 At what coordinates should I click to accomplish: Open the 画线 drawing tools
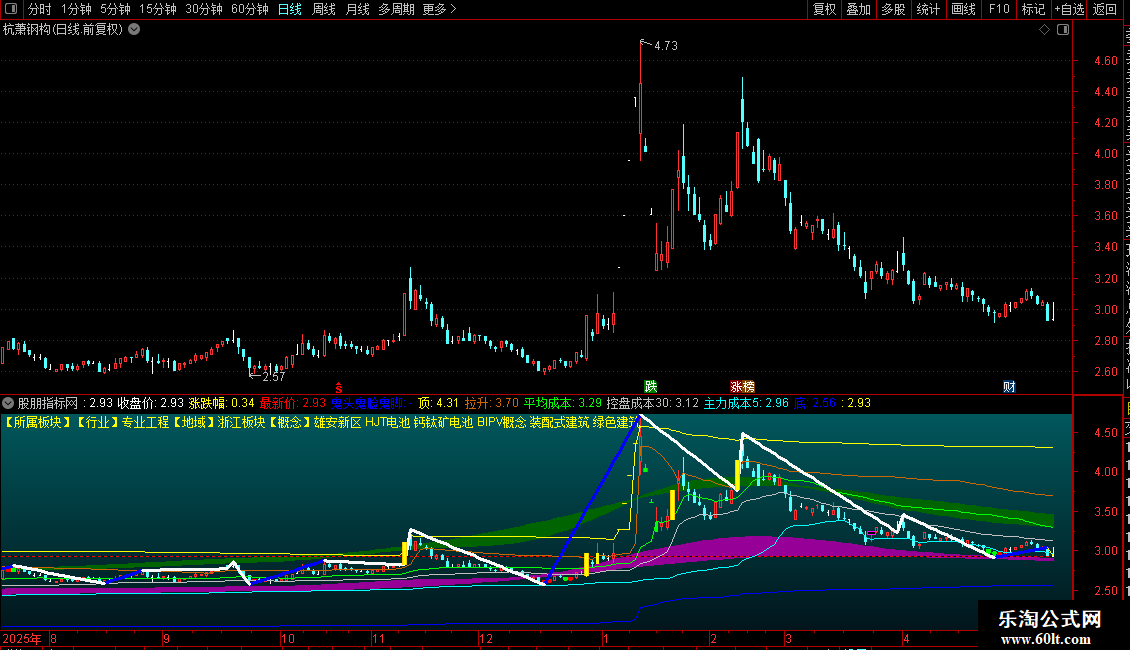[963, 9]
